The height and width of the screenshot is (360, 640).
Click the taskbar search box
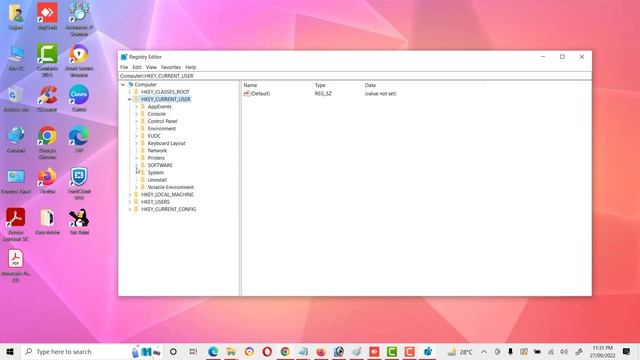pyautogui.click(x=92, y=351)
